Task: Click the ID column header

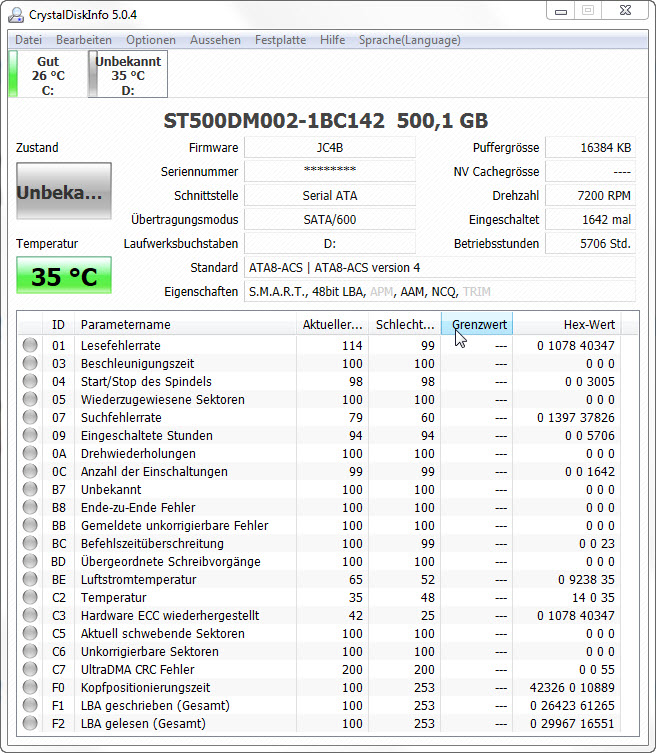Action: point(58,325)
